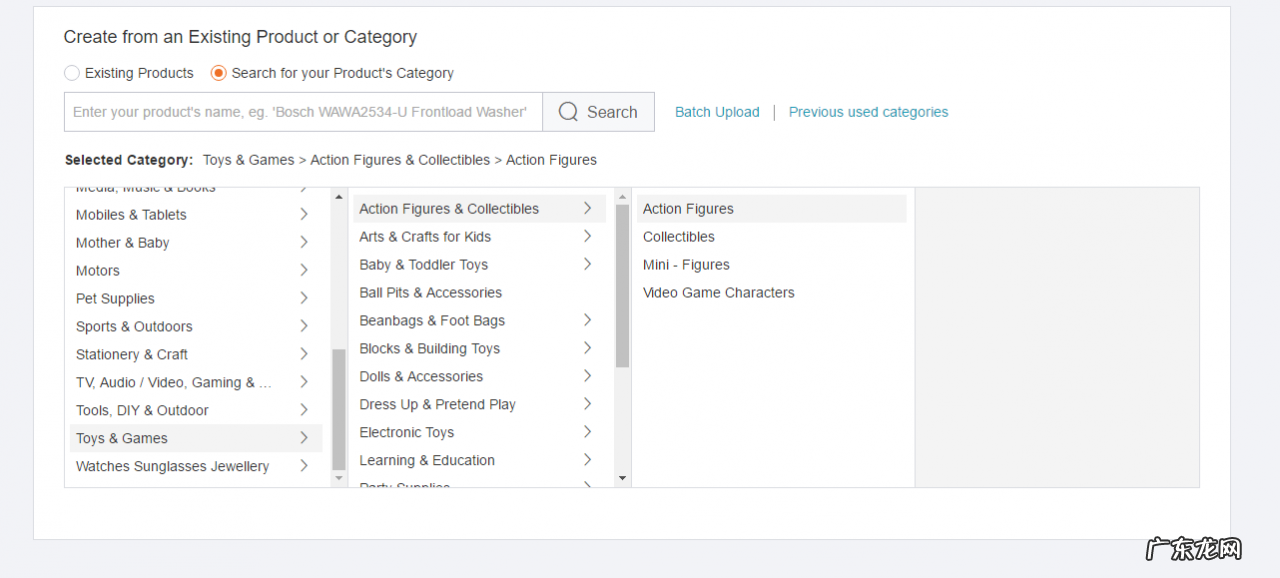Image resolution: width=1280 pixels, height=578 pixels.
Task: Choose Ball Pits & Accessories subcategory
Action: 430,293
